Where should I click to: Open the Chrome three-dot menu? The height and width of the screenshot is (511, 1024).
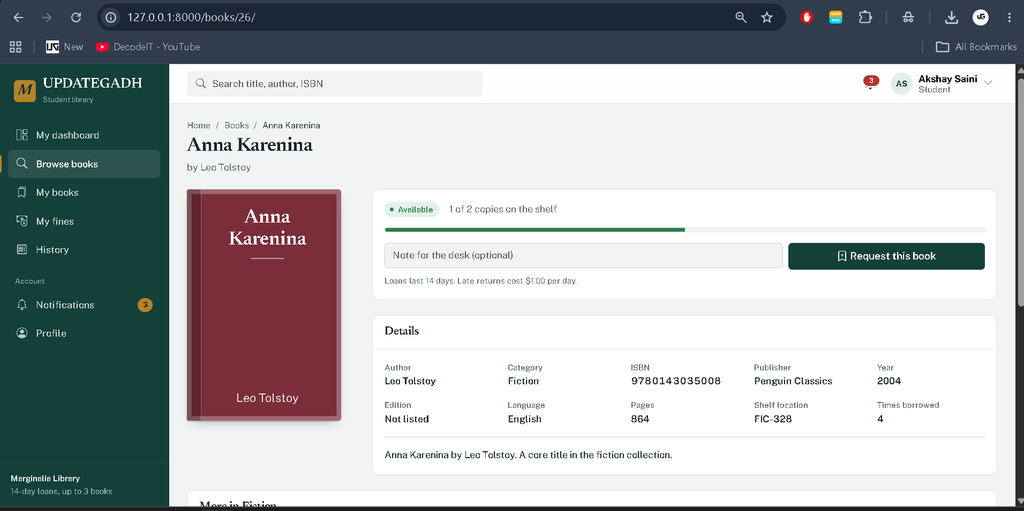tap(1010, 18)
